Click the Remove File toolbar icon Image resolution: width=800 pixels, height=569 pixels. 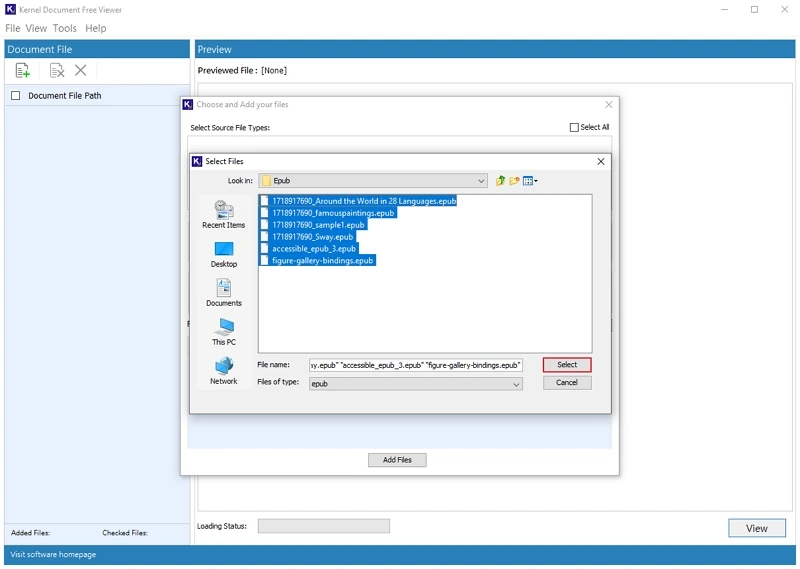pyautogui.click(x=57, y=70)
